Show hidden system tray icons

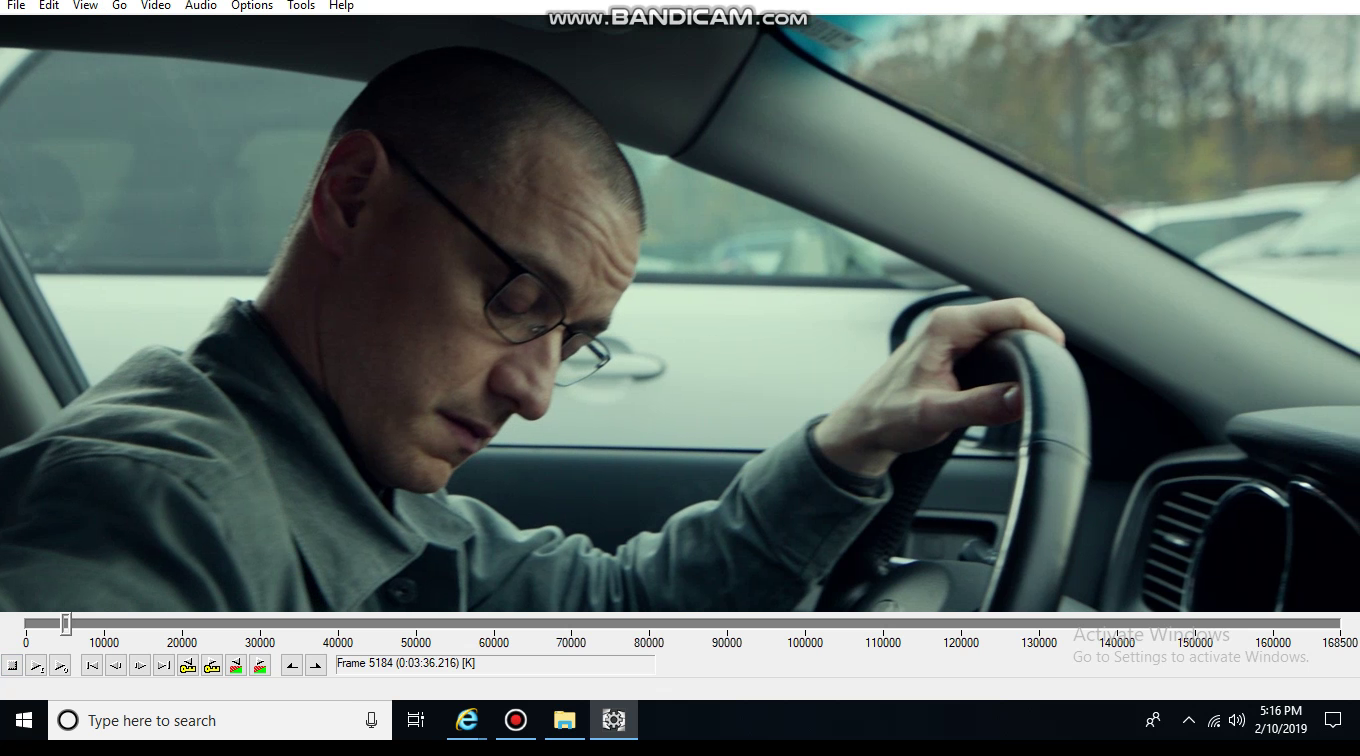point(1189,720)
